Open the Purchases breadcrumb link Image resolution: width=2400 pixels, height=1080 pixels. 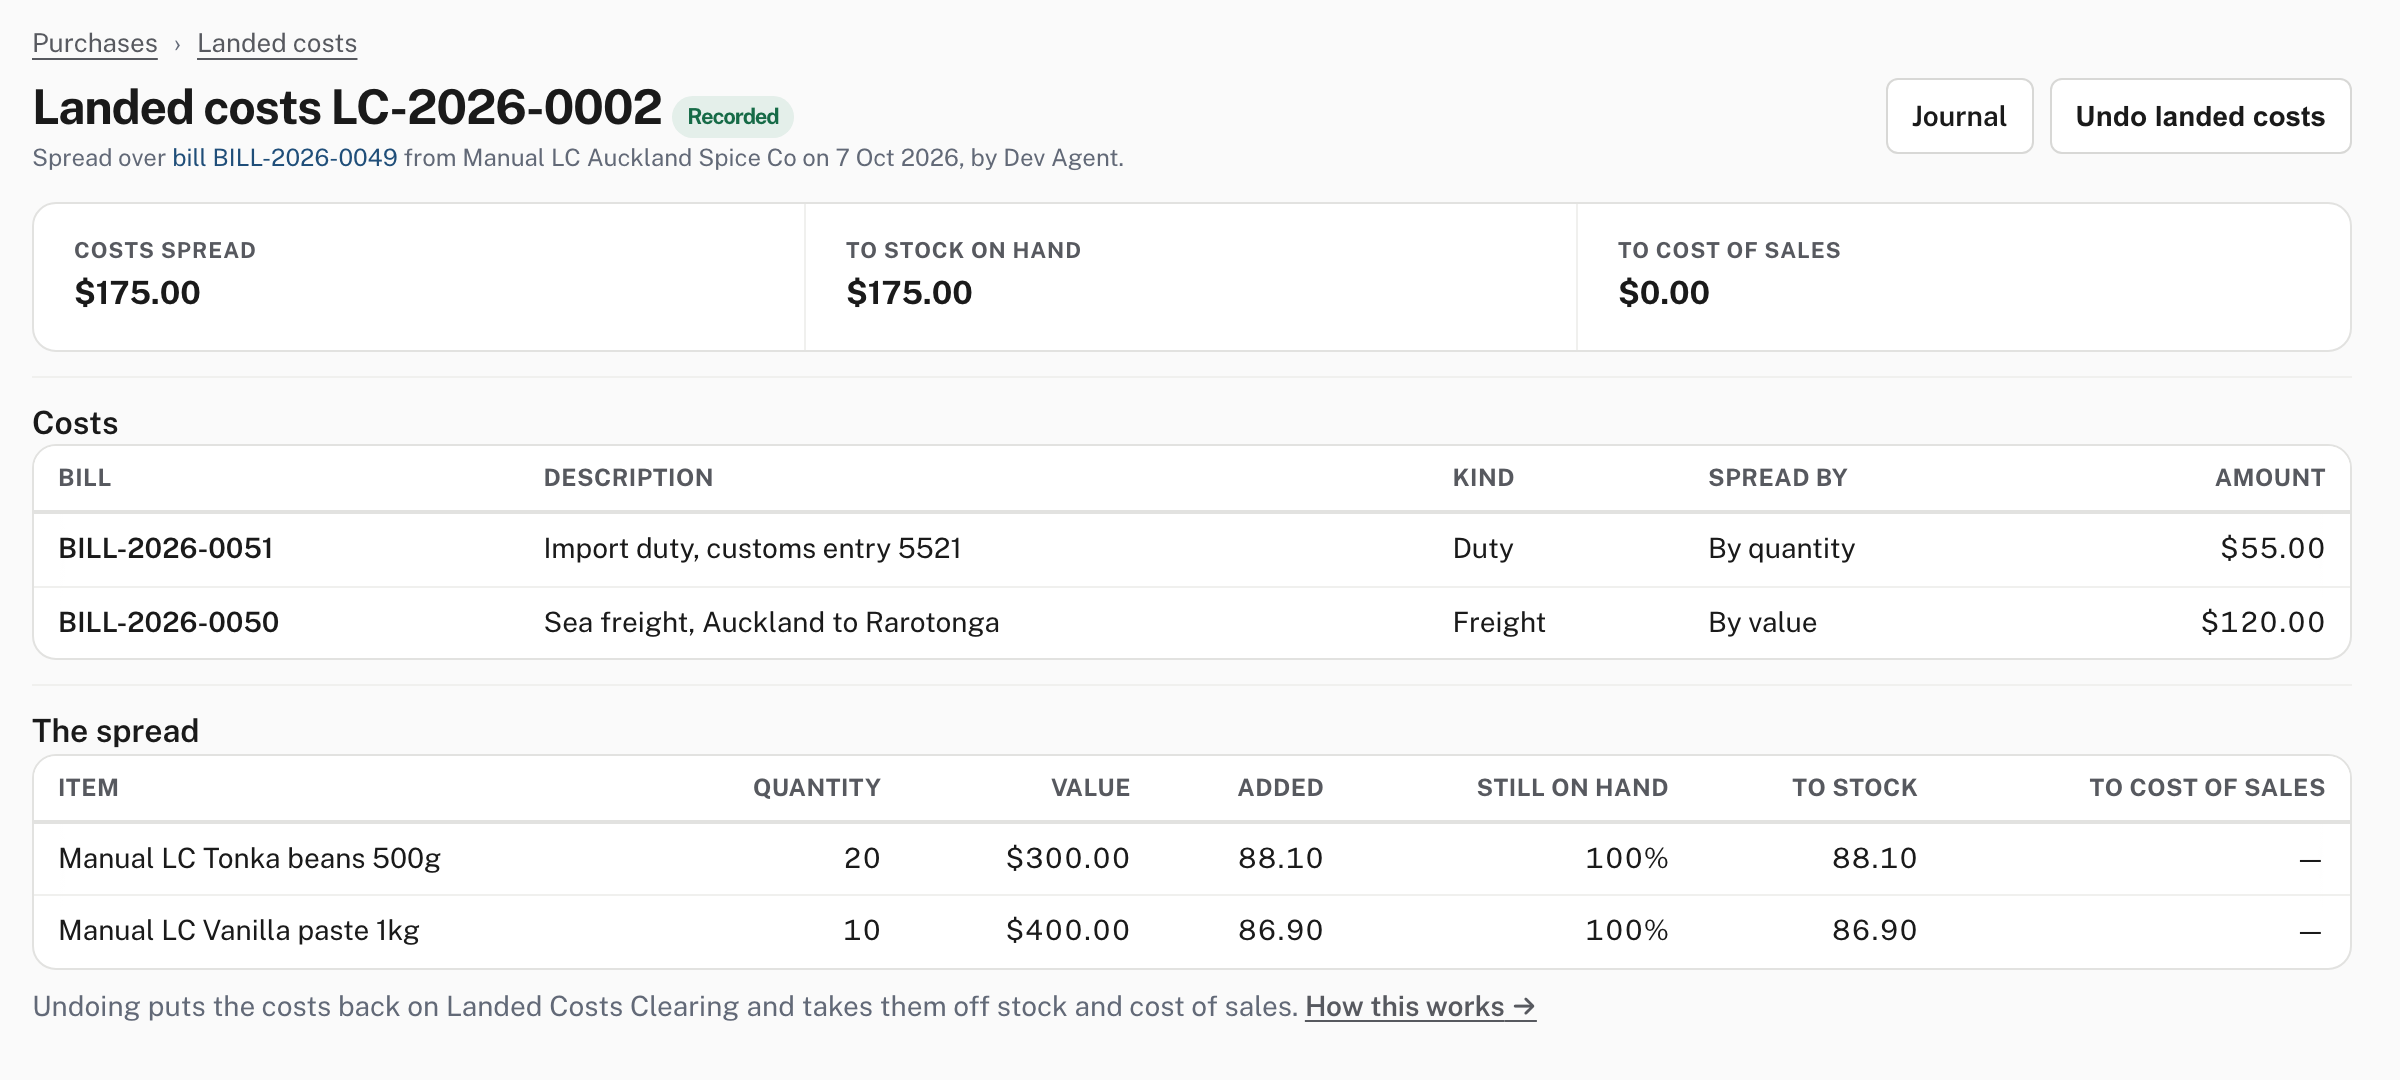point(95,43)
